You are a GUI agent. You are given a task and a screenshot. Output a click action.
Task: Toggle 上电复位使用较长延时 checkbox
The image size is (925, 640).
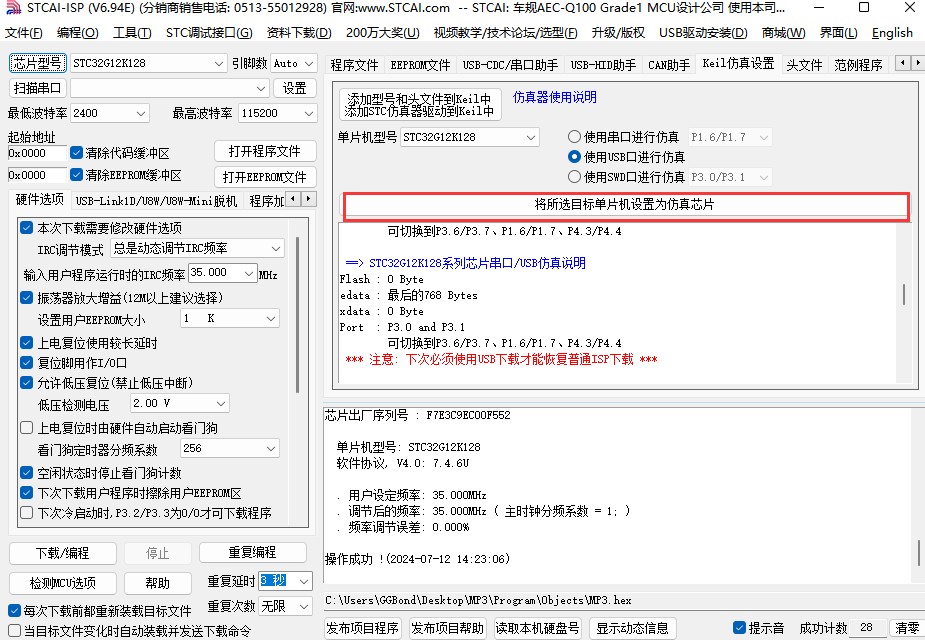point(27,343)
